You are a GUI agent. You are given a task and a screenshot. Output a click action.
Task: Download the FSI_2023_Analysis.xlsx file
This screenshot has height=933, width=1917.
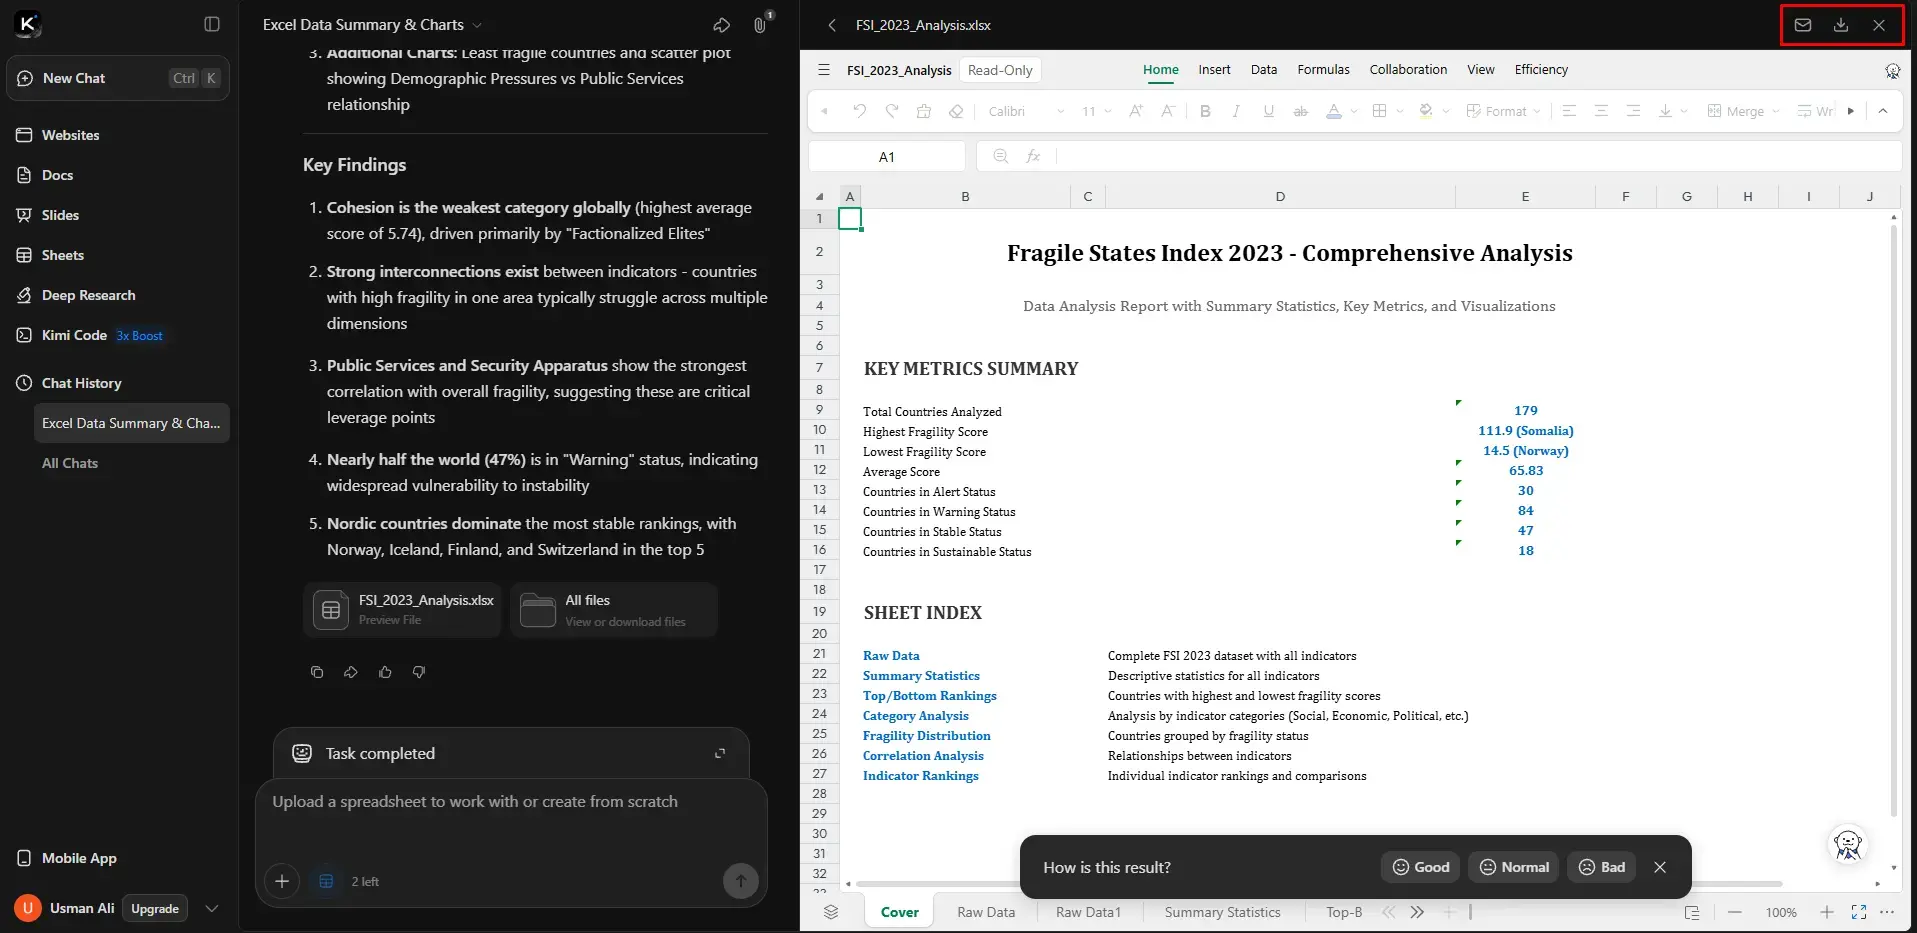pyautogui.click(x=1840, y=25)
